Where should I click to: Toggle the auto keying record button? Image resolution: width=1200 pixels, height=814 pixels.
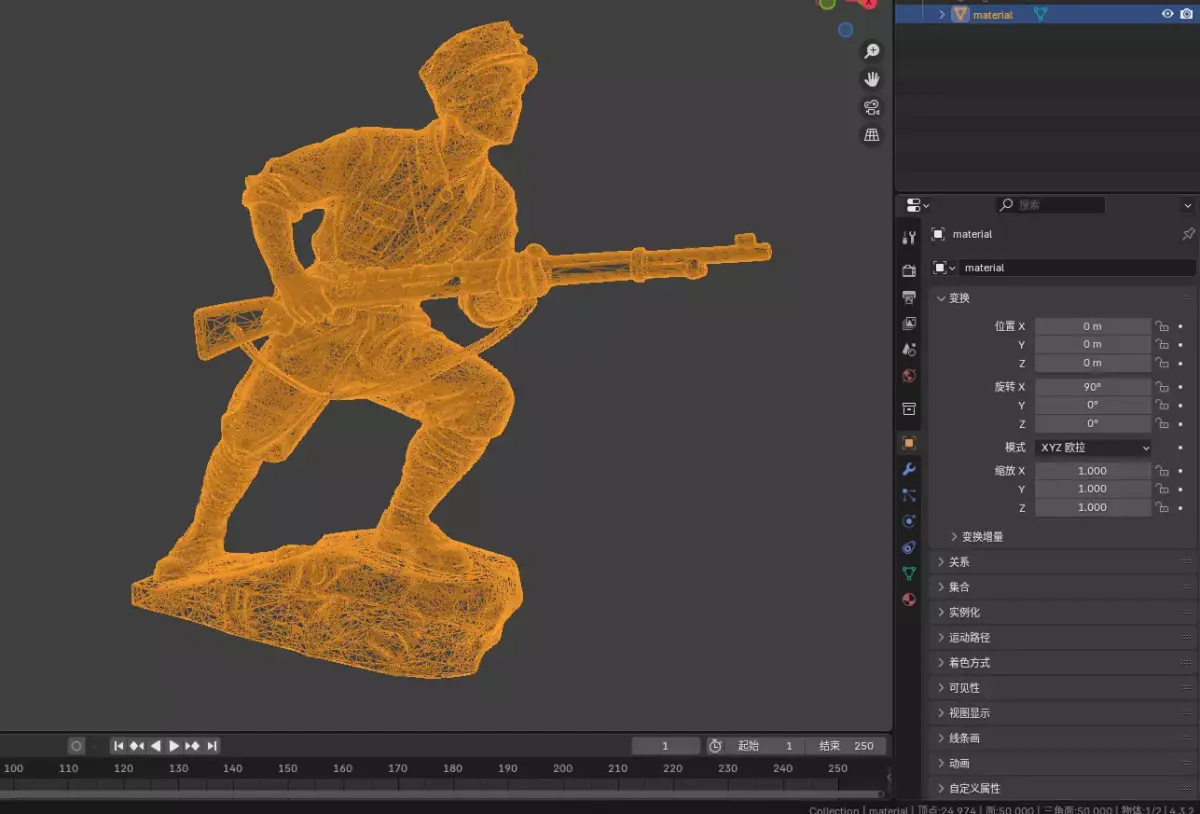pyautogui.click(x=76, y=746)
